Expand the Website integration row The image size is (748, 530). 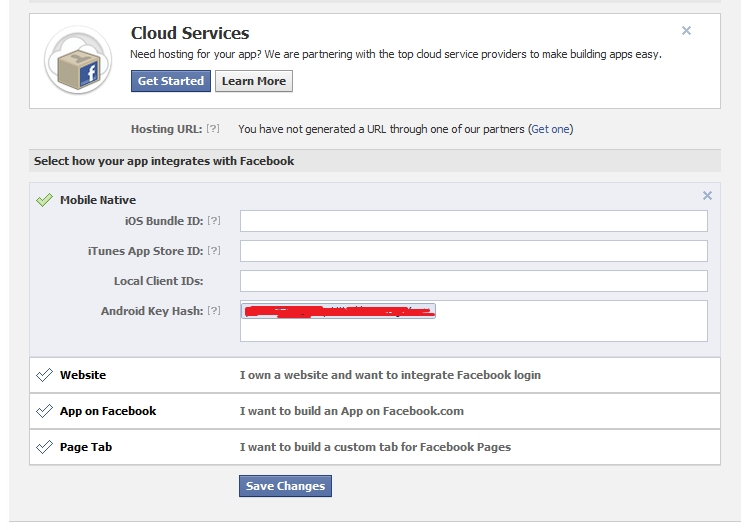tap(390, 375)
